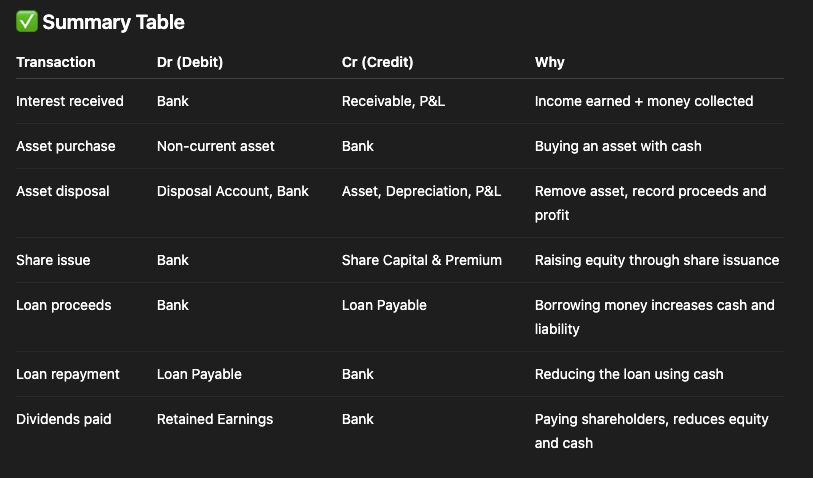Select the Dividends paid row label
813x478 pixels.
point(63,419)
